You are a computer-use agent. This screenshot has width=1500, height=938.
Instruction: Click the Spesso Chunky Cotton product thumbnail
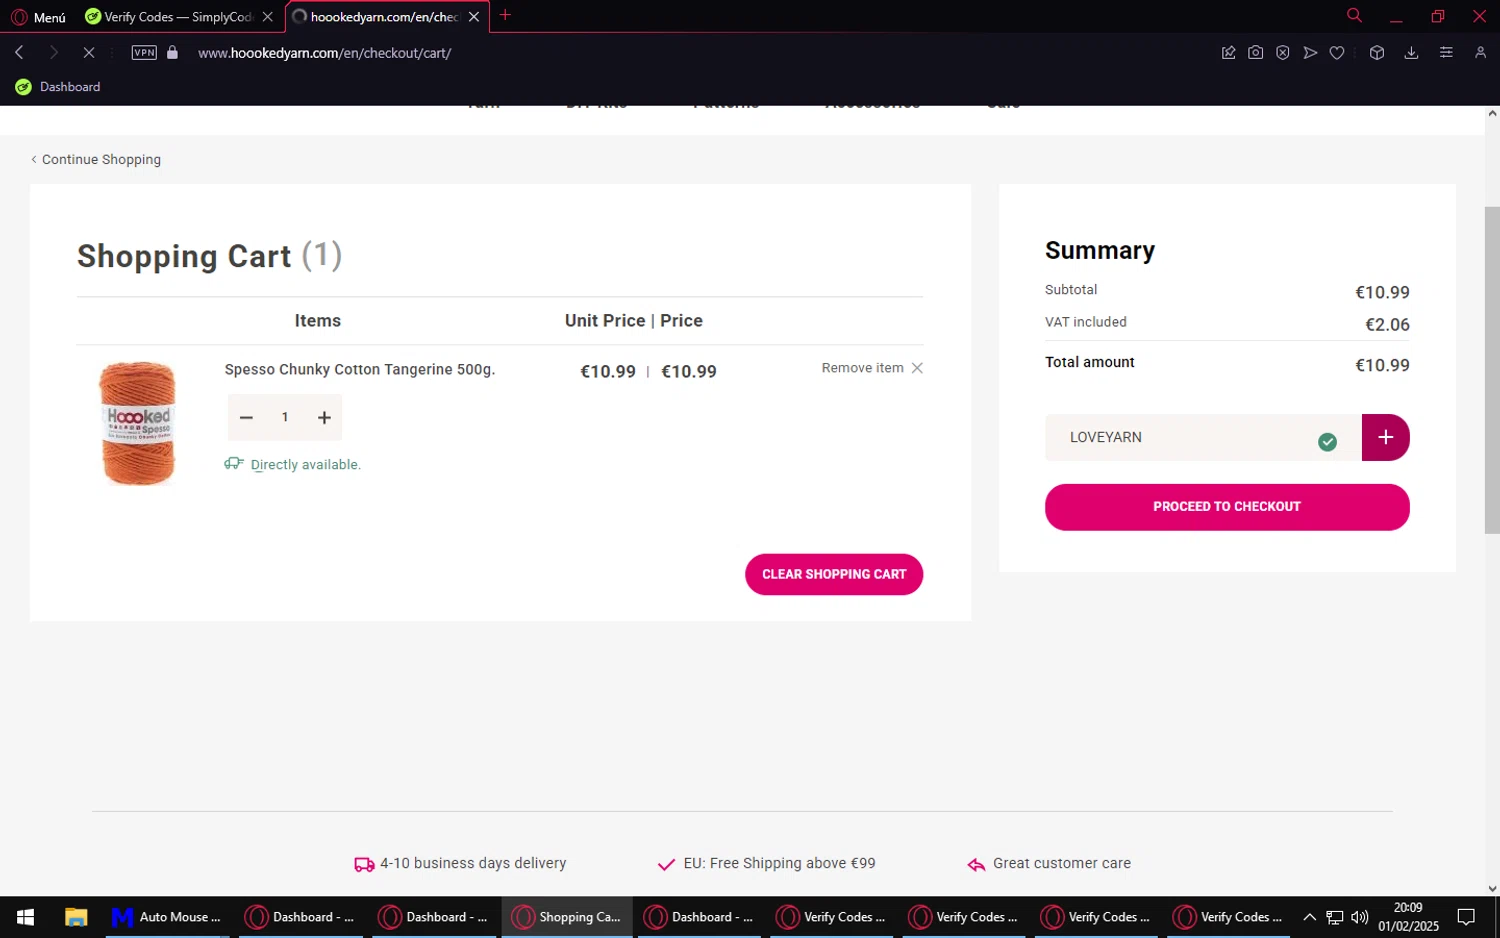click(138, 423)
